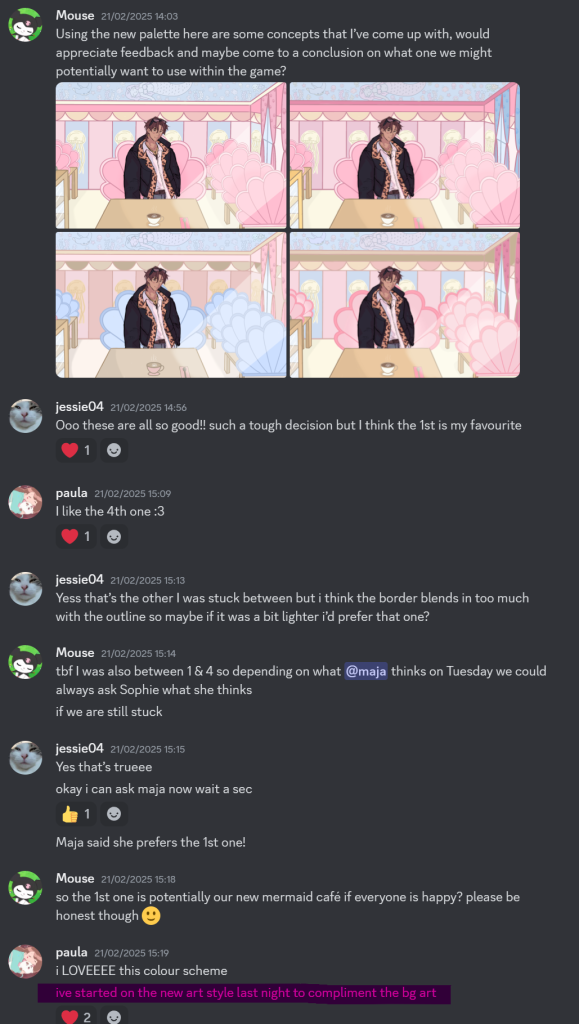The image size is (579, 1024).
Task: Click the username paula at 15:19
Action: click(x=72, y=952)
